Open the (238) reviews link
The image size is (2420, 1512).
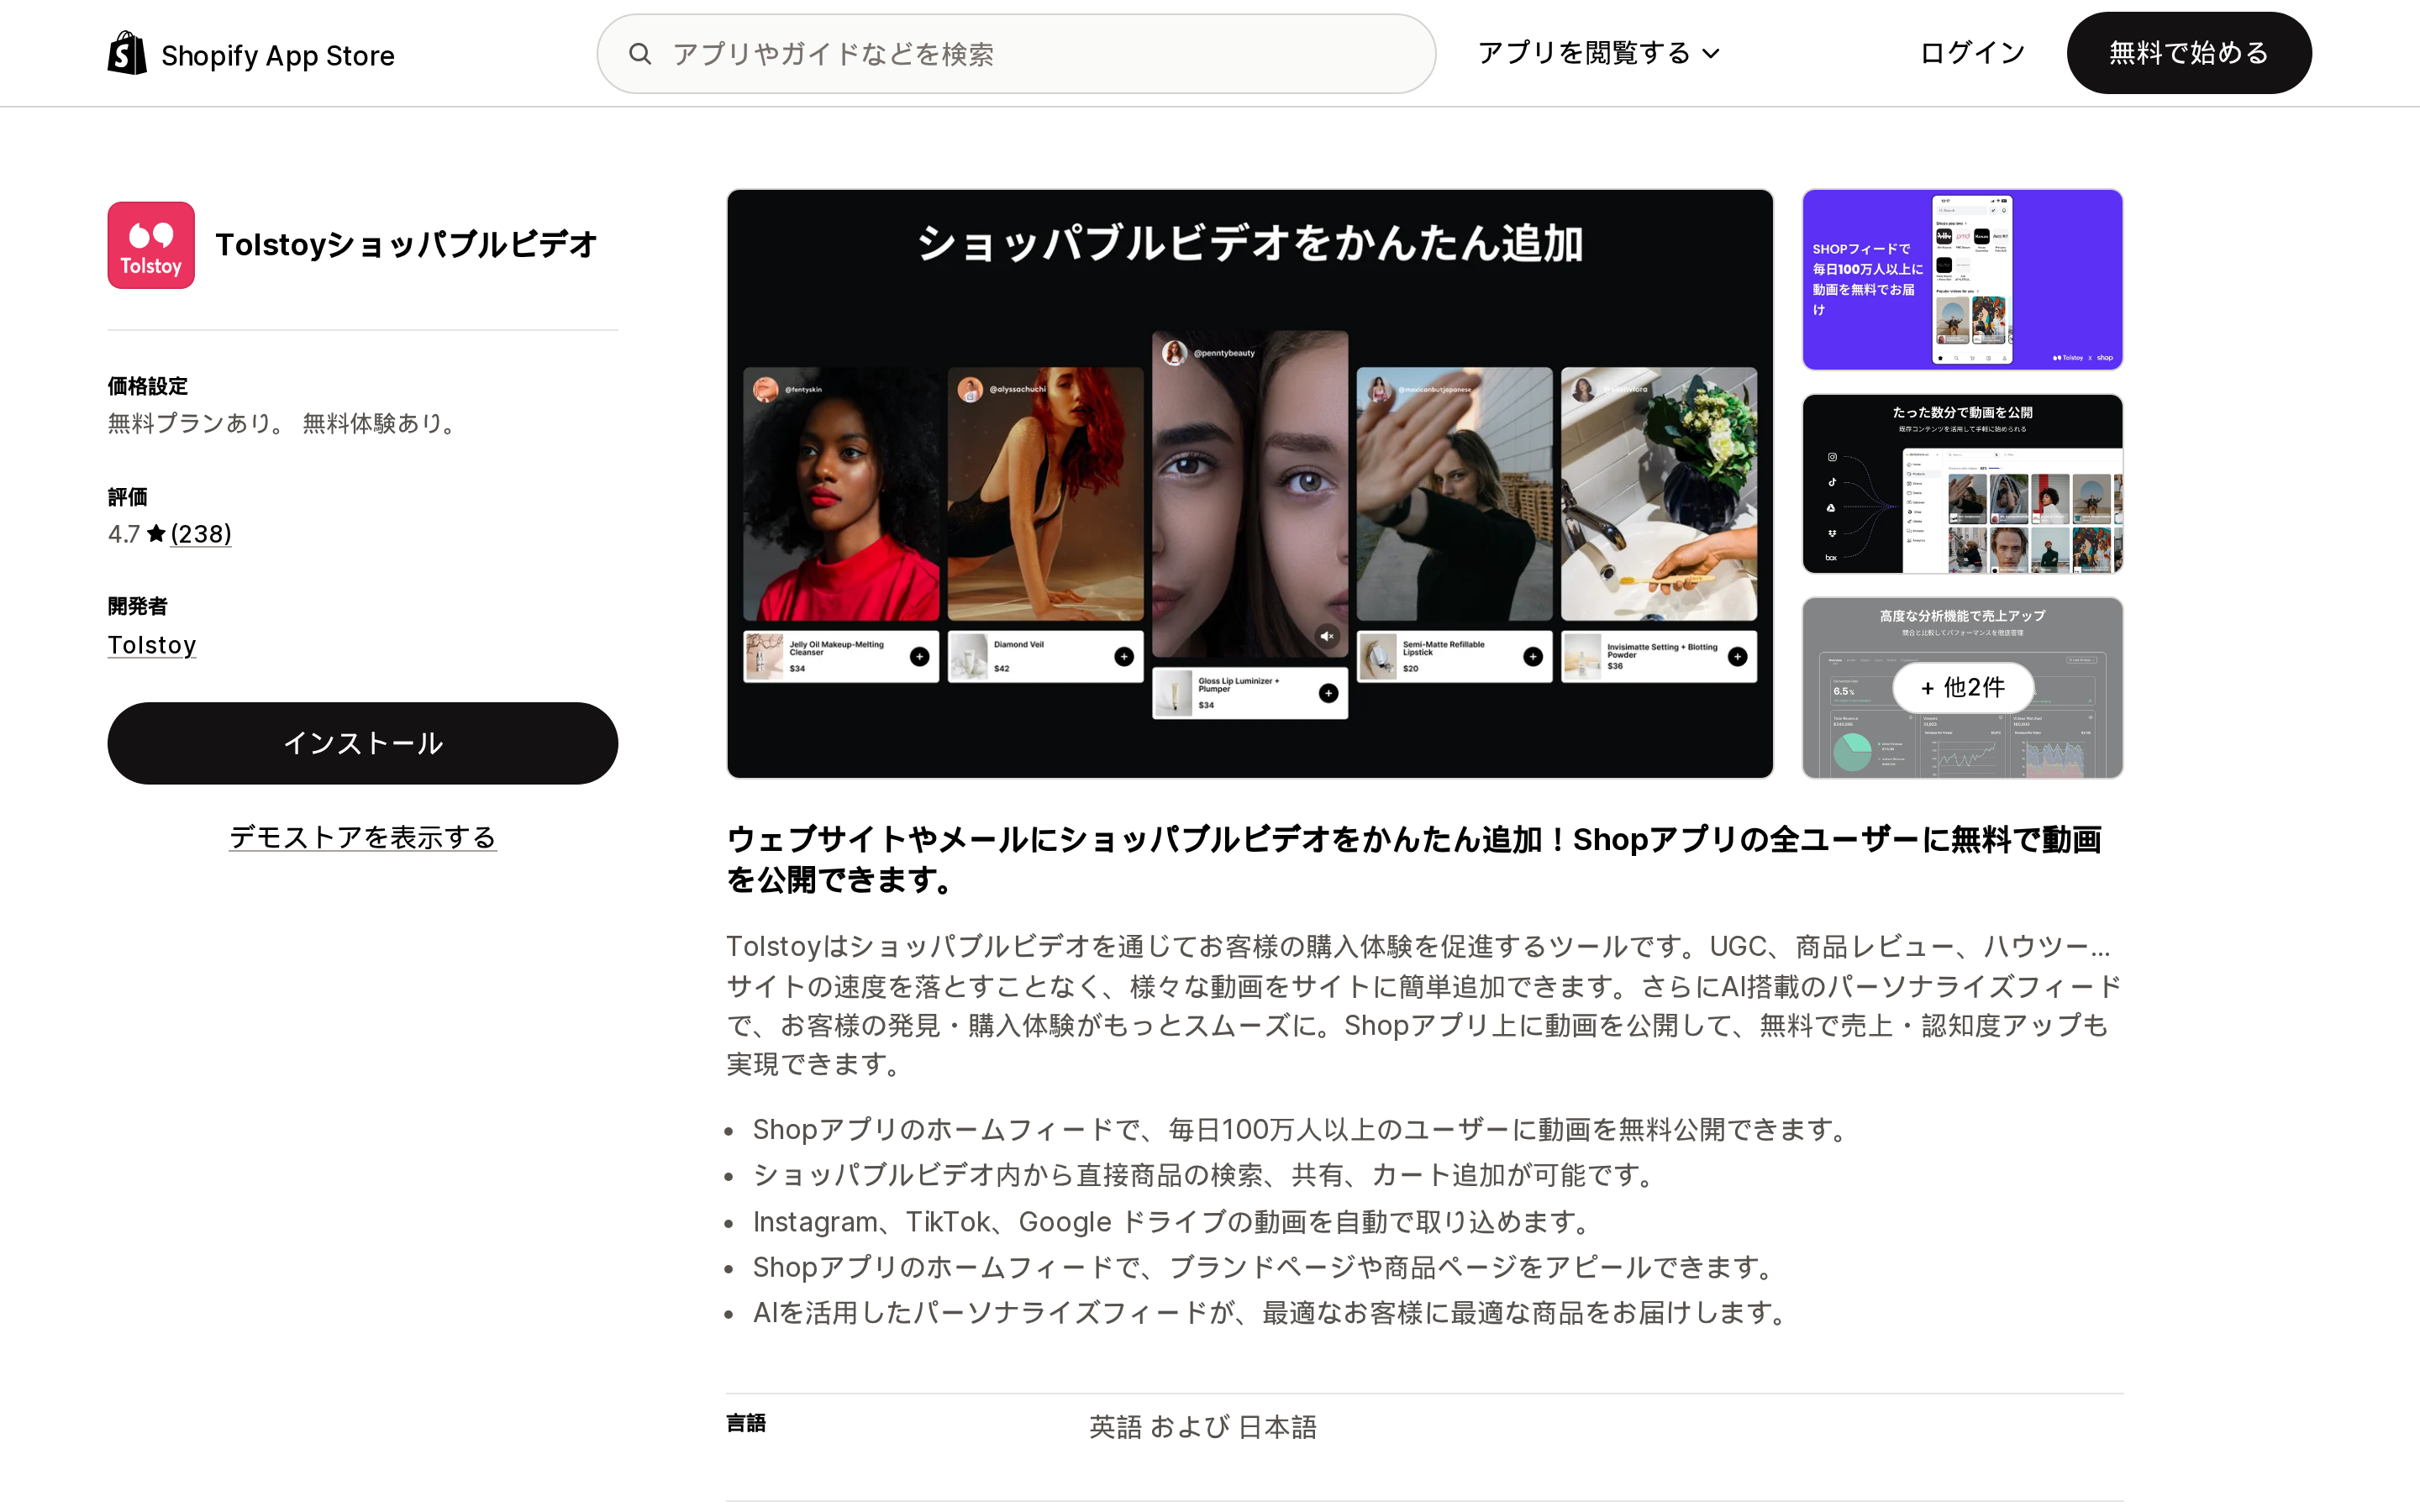tap(201, 534)
